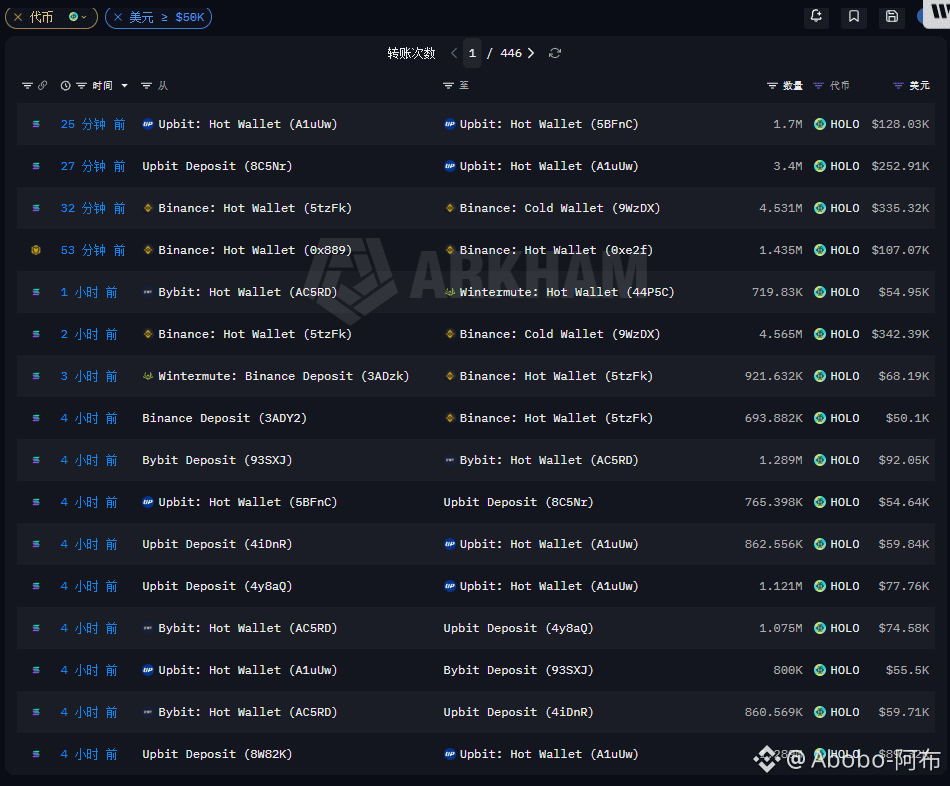Go to previous page of transfers

point(454,53)
